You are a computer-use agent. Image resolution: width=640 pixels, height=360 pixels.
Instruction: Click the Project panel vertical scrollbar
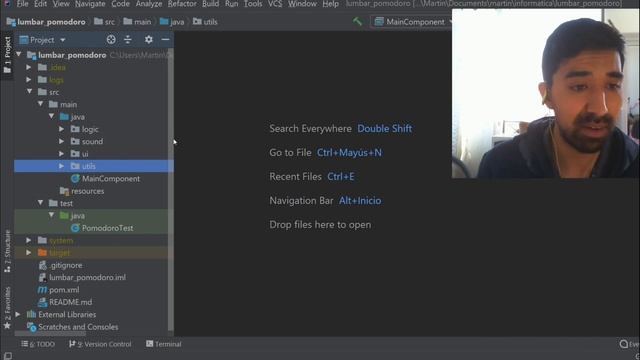point(171,190)
